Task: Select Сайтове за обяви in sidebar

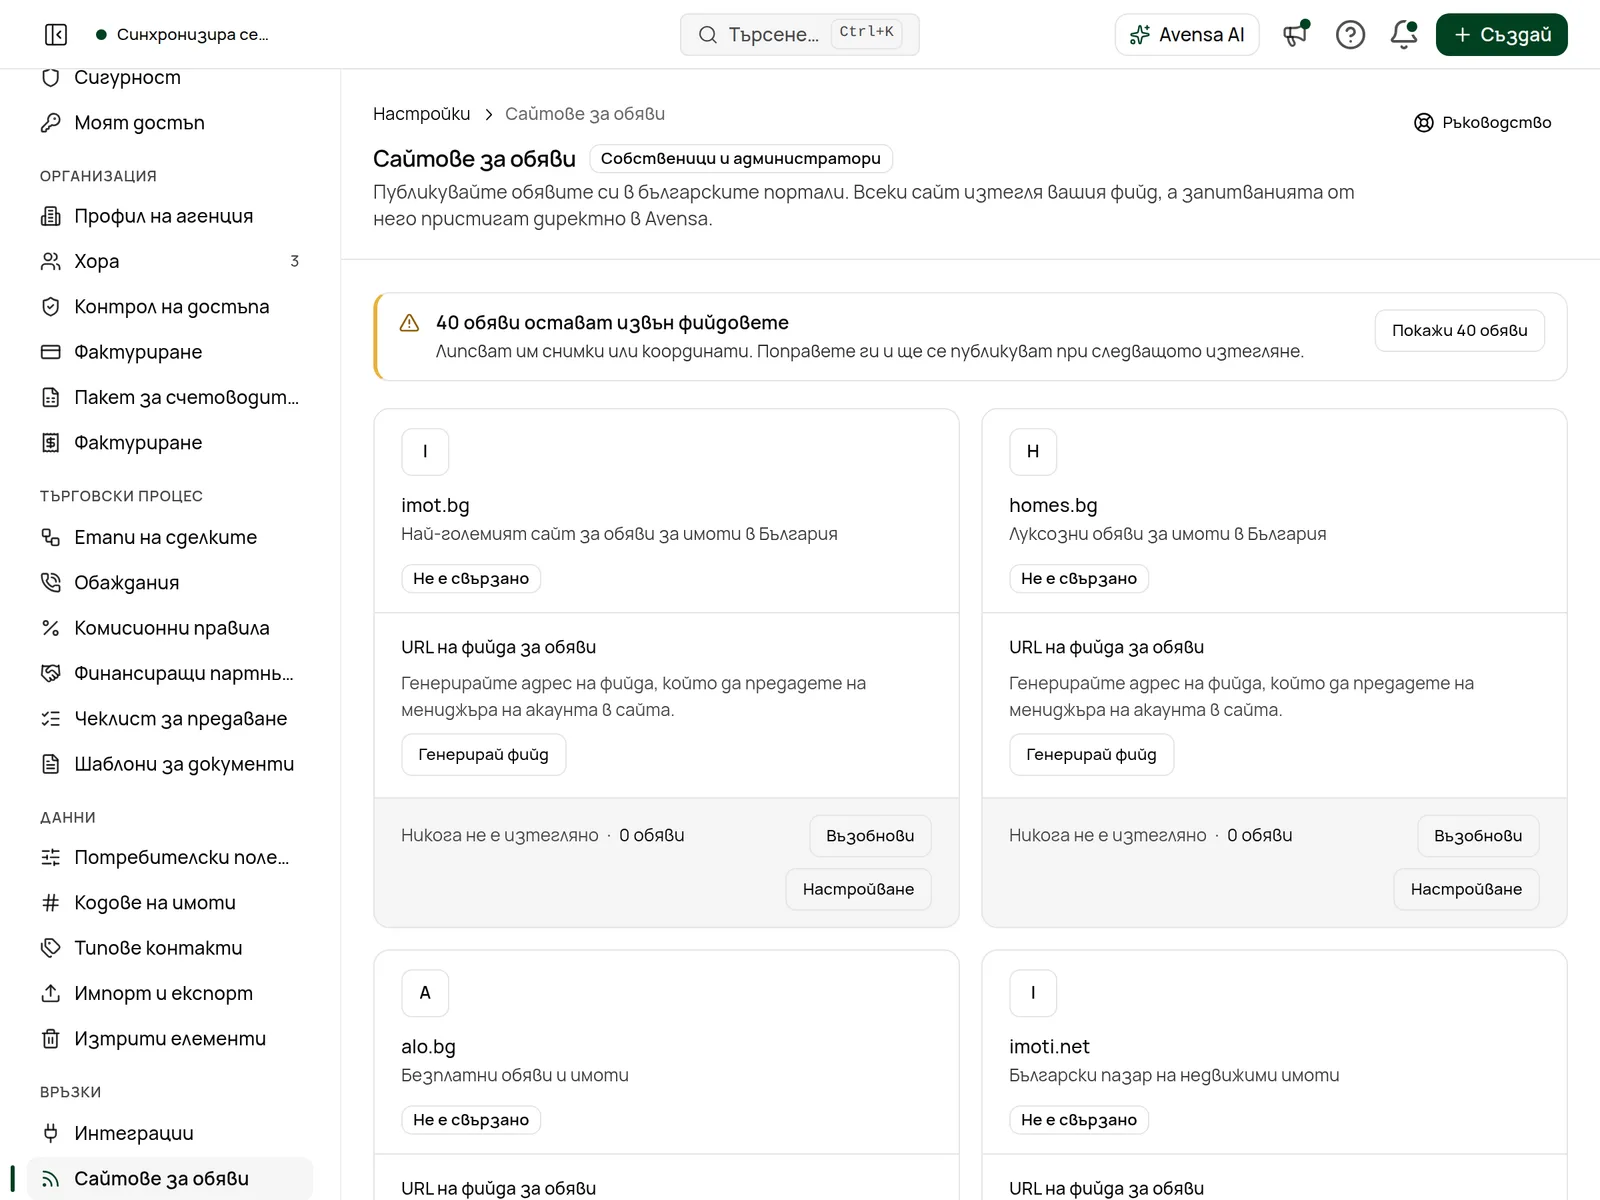Action: pos(170,1179)
